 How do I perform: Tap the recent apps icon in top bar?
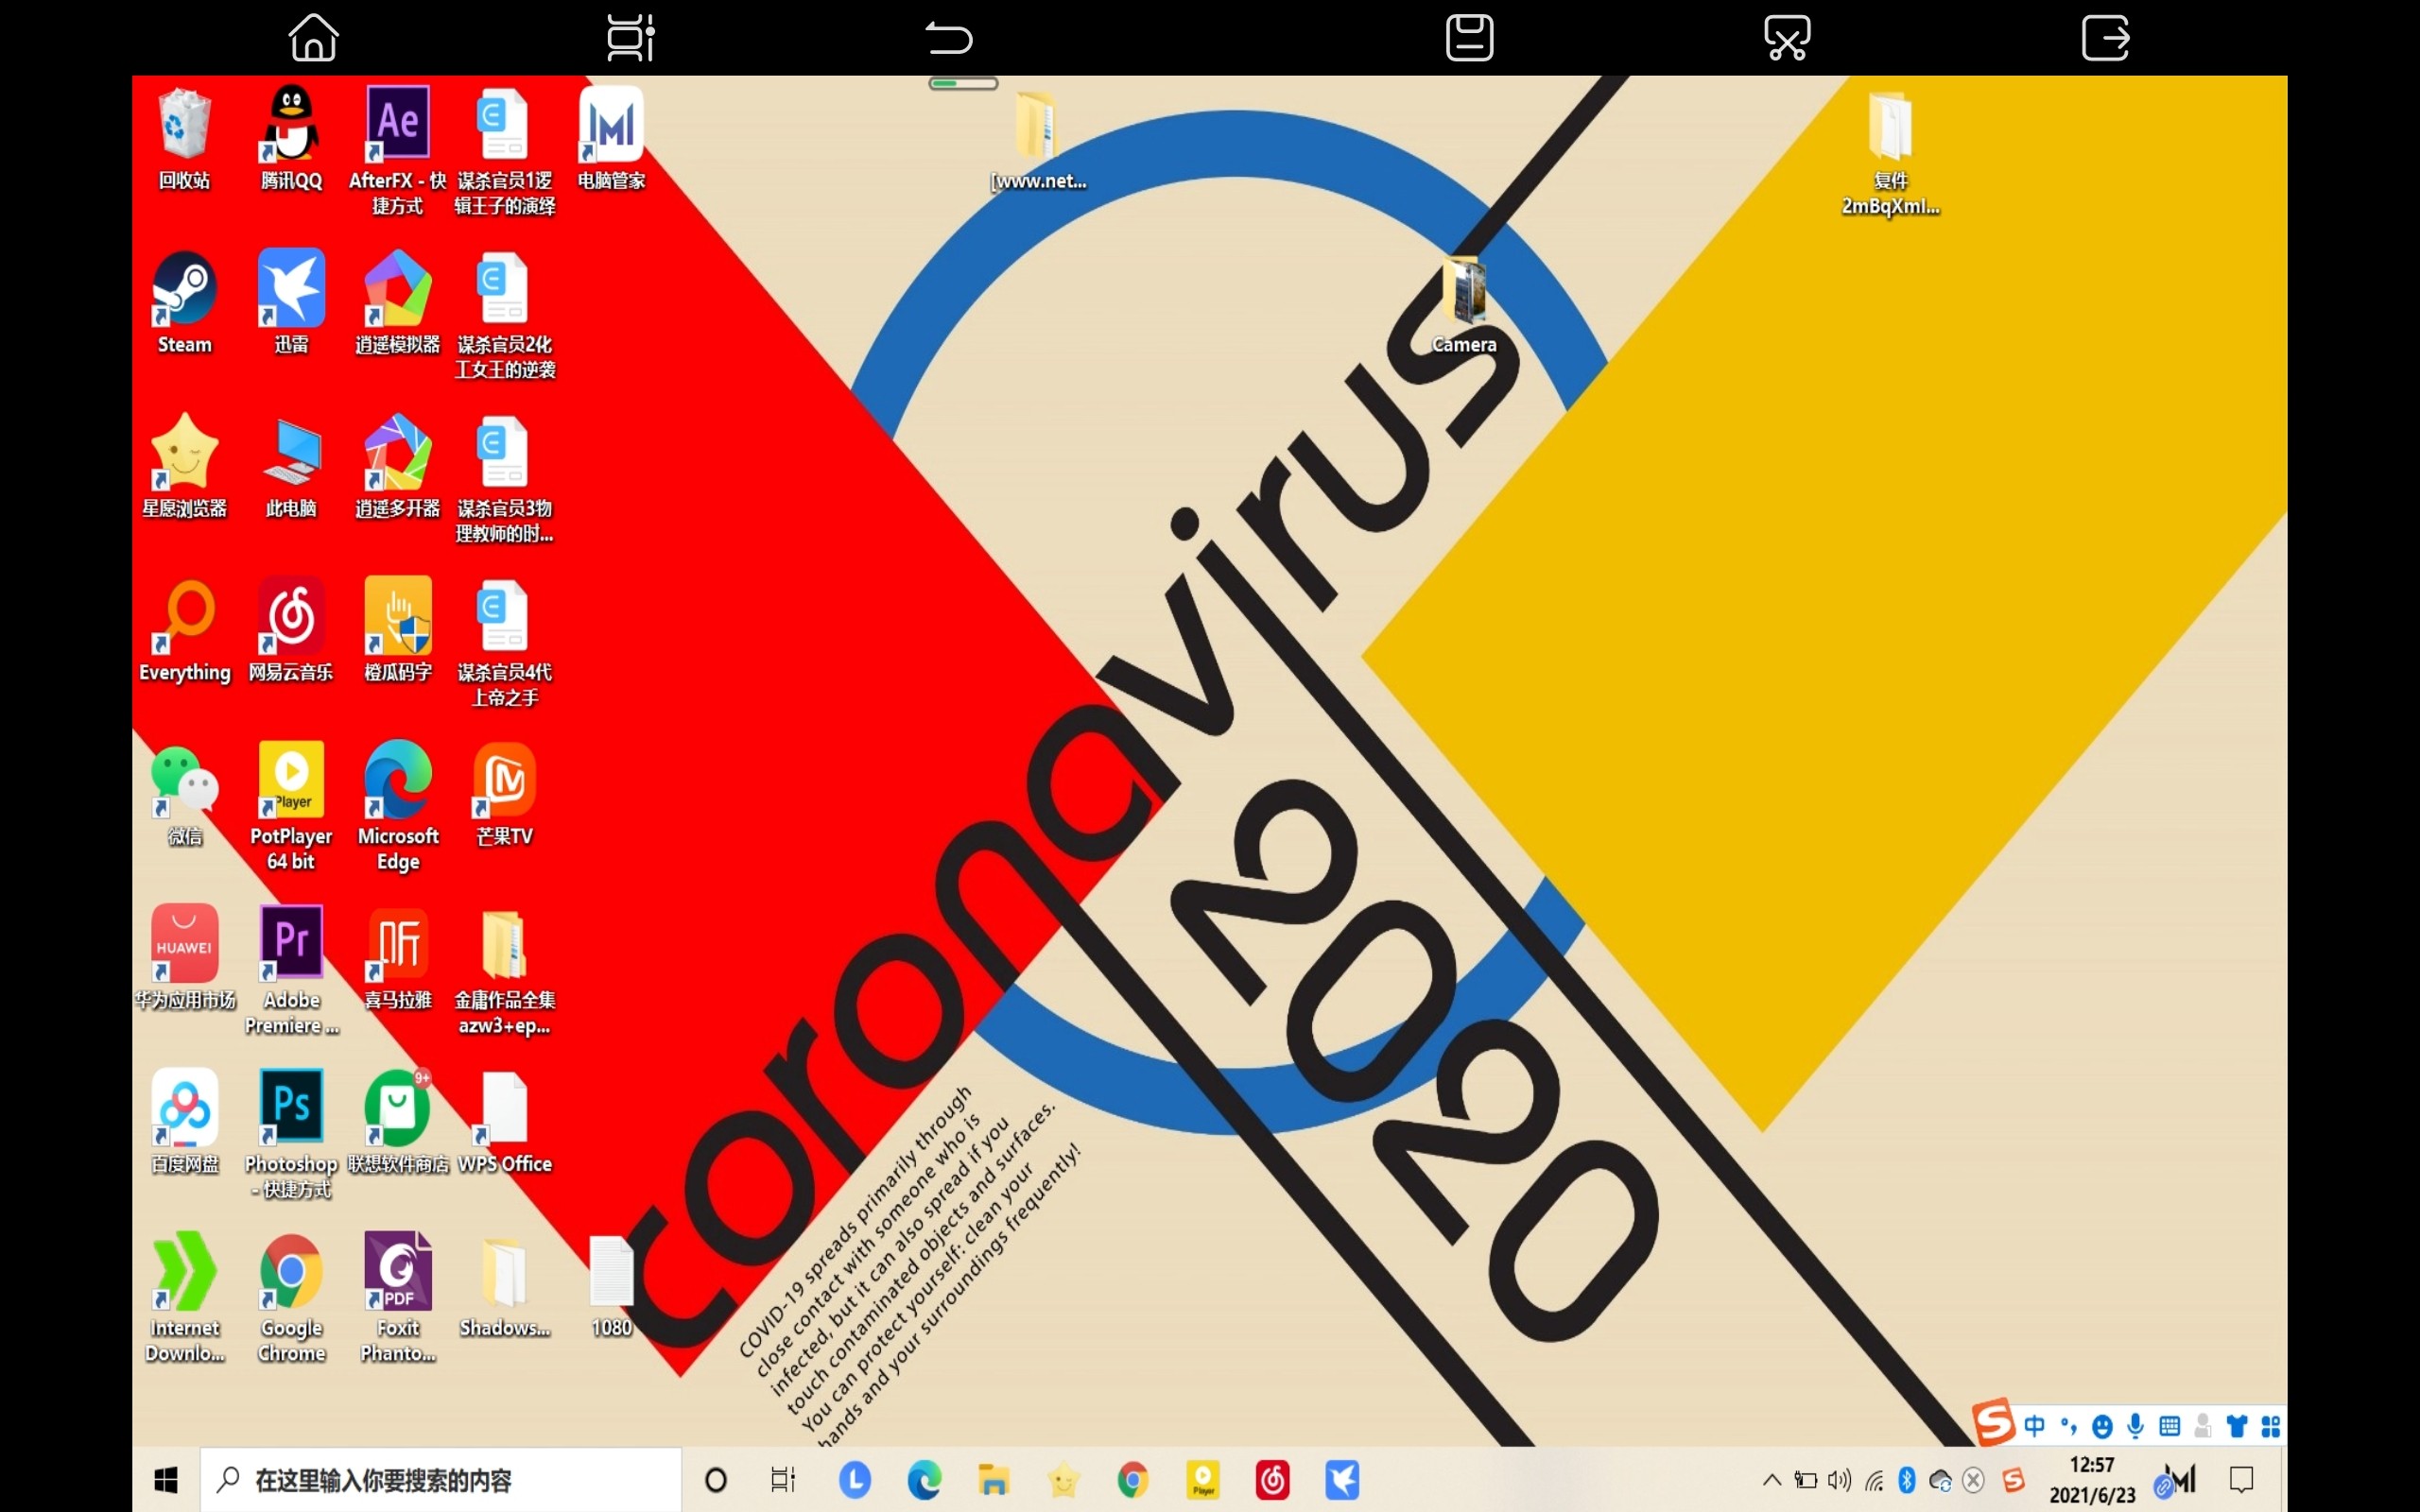point(631,38)
